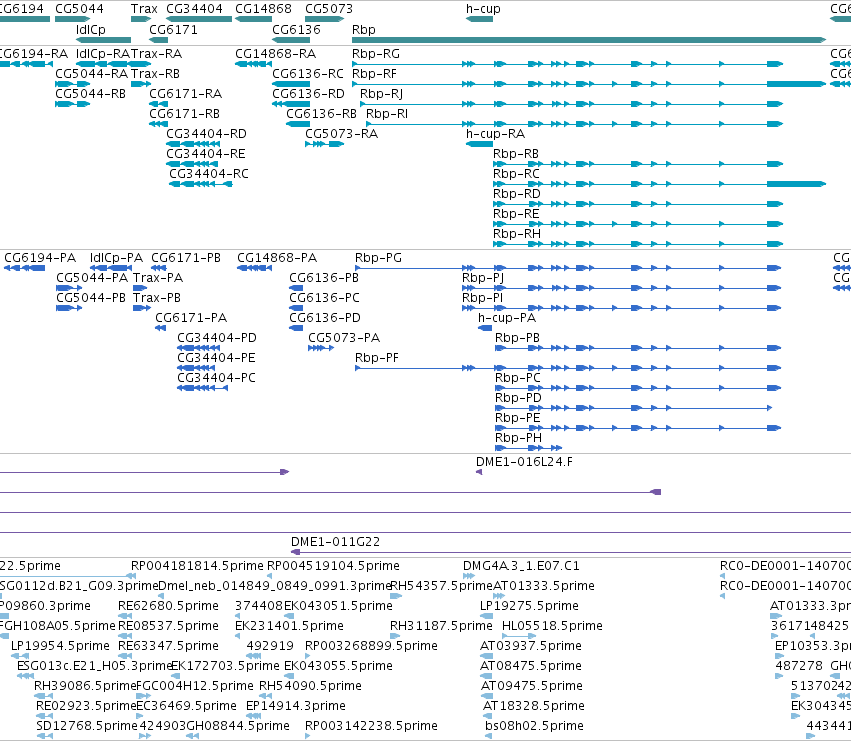
Task: Select the CG34404-RE transcript label
Action: [206, 154]
